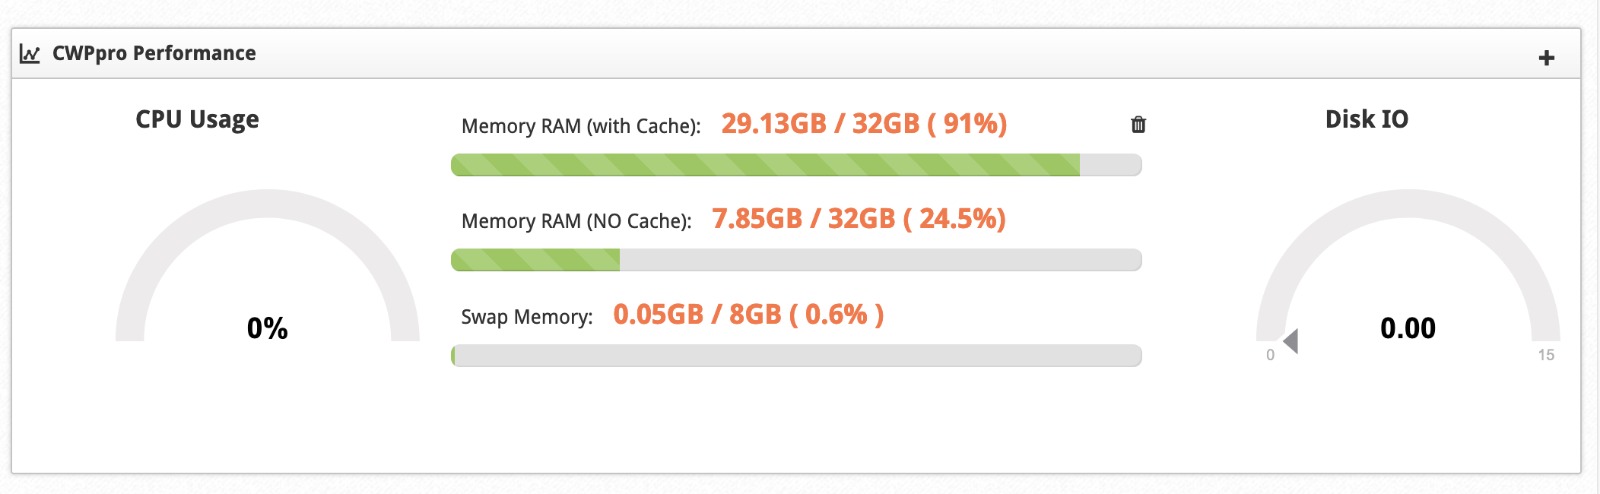Click the Disk IO gauge needle pointer
The image size is (1600, 494).
click(x=1290, y=341)
